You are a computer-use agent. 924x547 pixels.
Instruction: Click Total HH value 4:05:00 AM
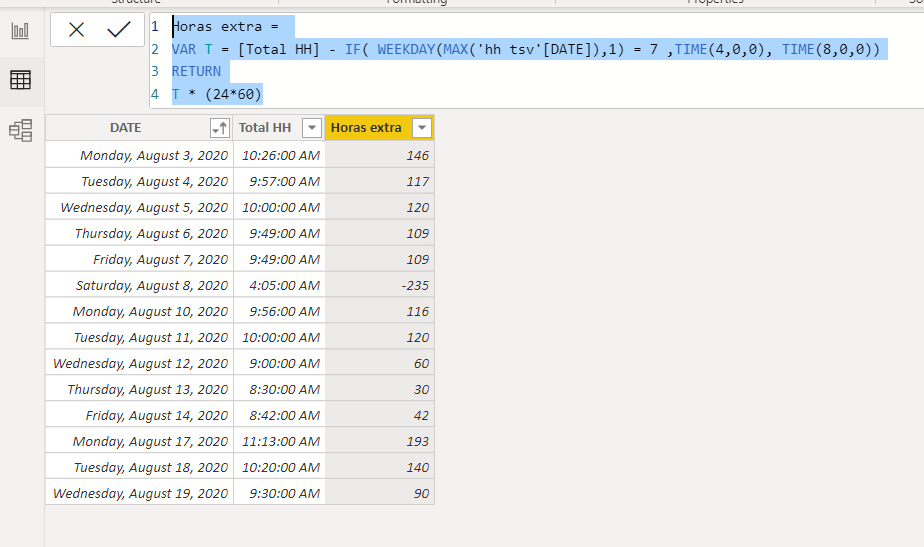279,285
